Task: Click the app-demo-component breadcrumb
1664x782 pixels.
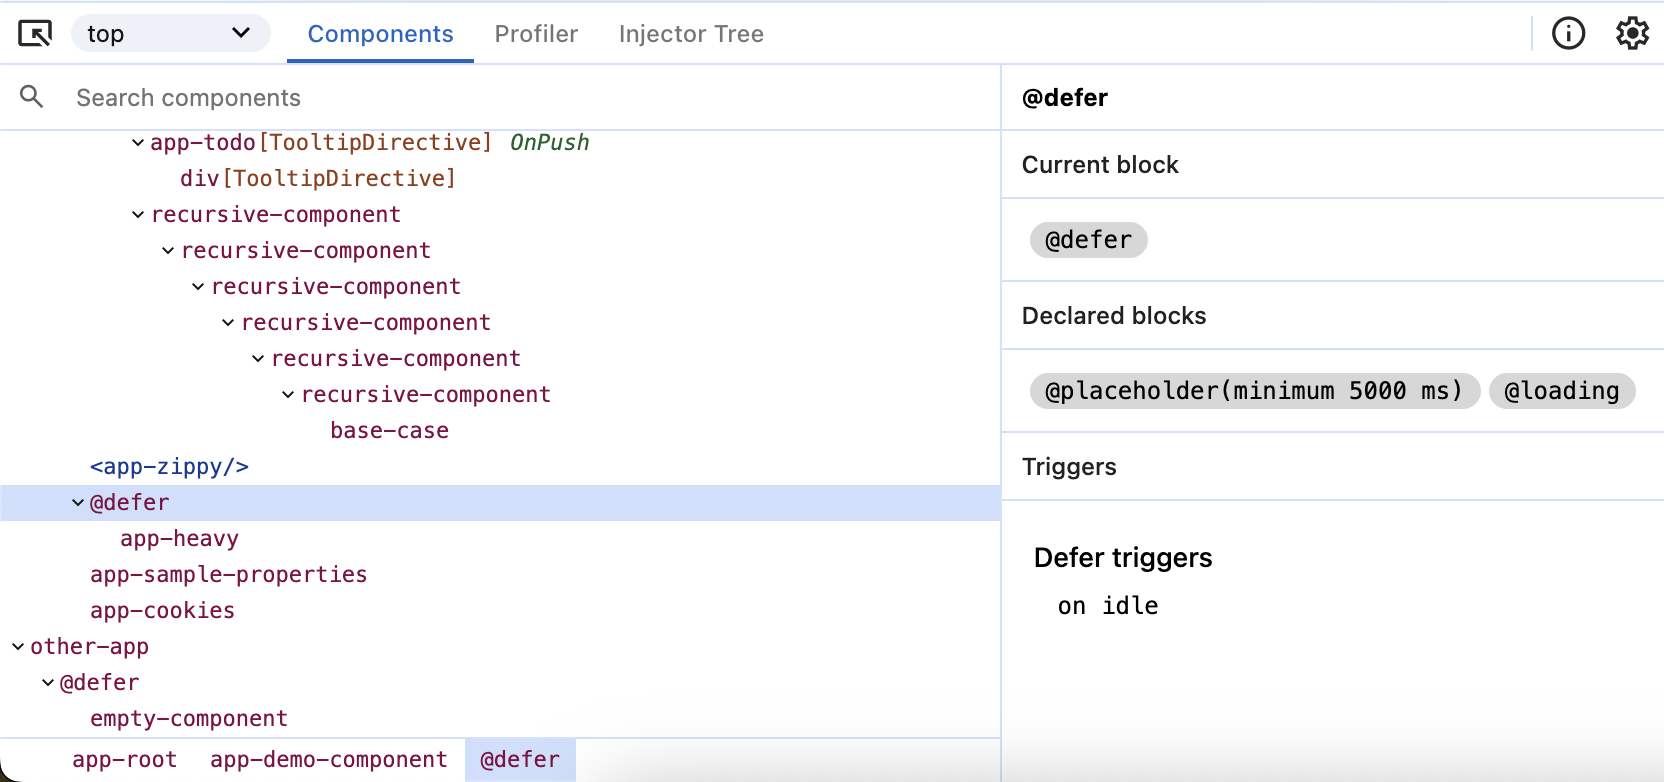Action: [328, 760]
